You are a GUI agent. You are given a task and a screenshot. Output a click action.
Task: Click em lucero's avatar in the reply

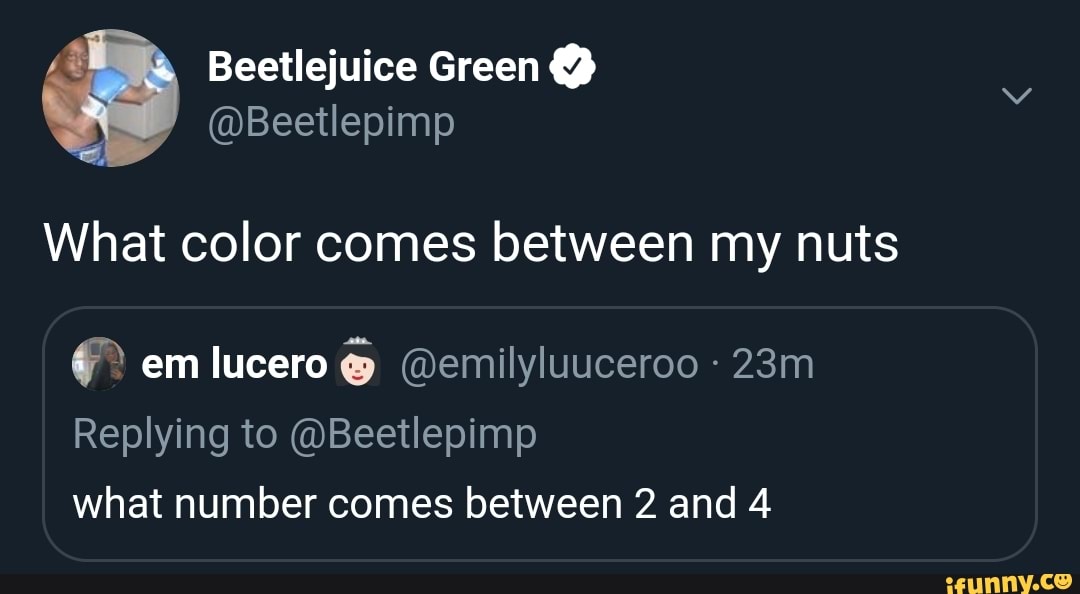click(x=97, y=364)
